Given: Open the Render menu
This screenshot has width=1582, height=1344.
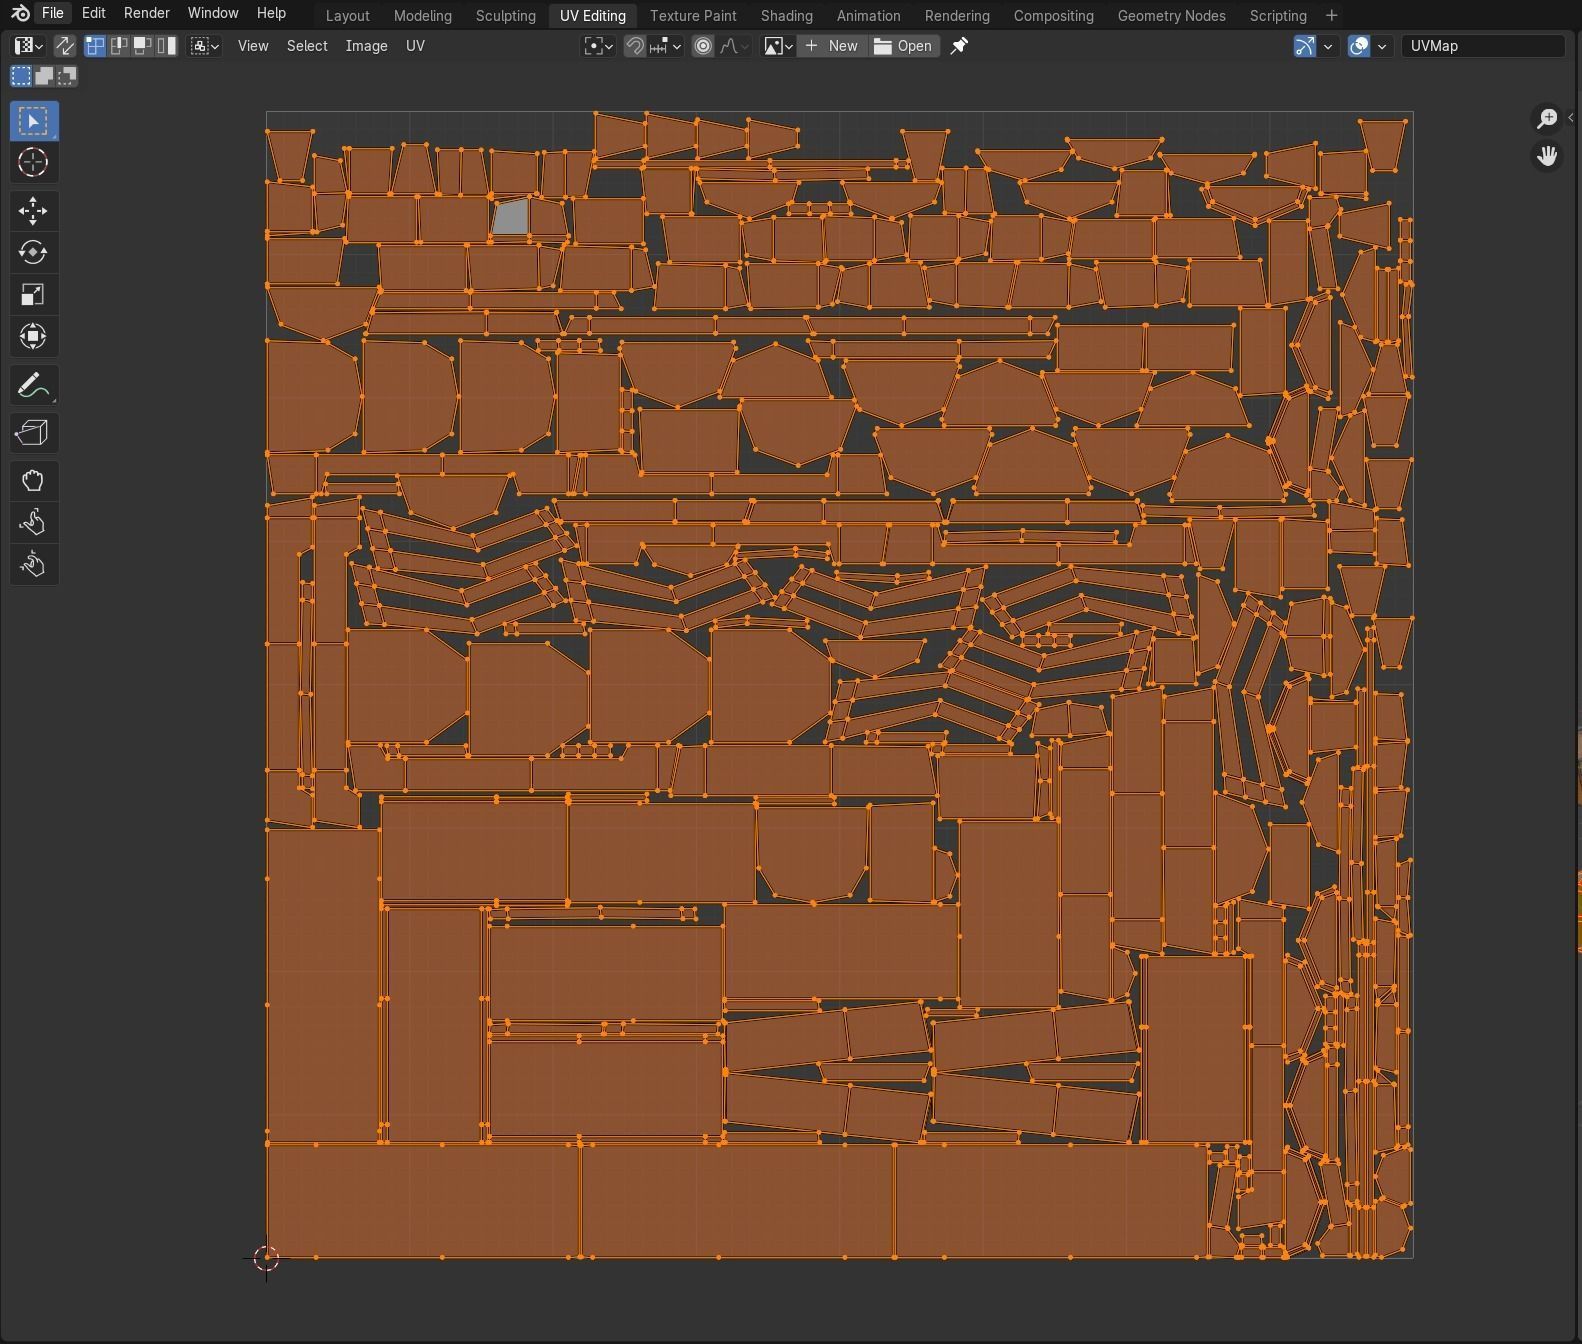Looking at the screenshot, I should (x=146, y=13).
